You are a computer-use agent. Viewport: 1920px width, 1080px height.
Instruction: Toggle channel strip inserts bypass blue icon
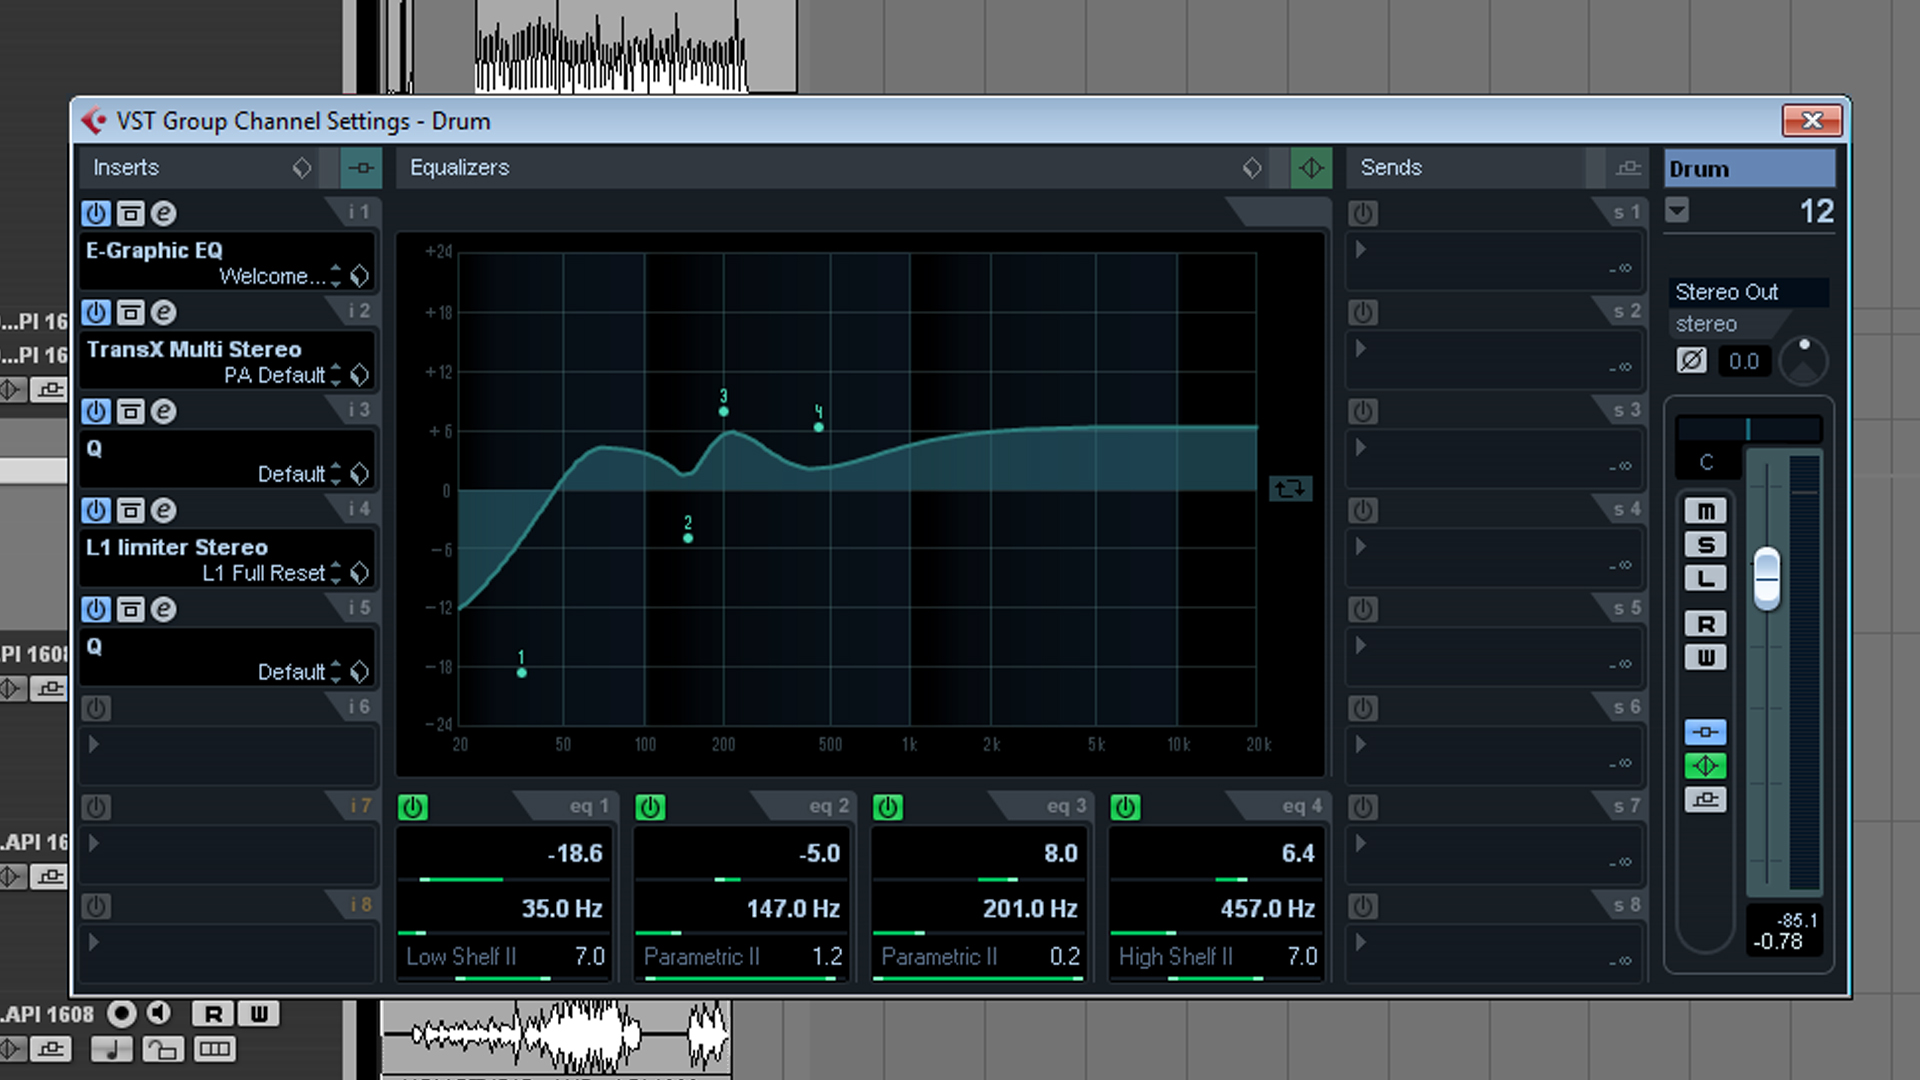coord(1706,732)
